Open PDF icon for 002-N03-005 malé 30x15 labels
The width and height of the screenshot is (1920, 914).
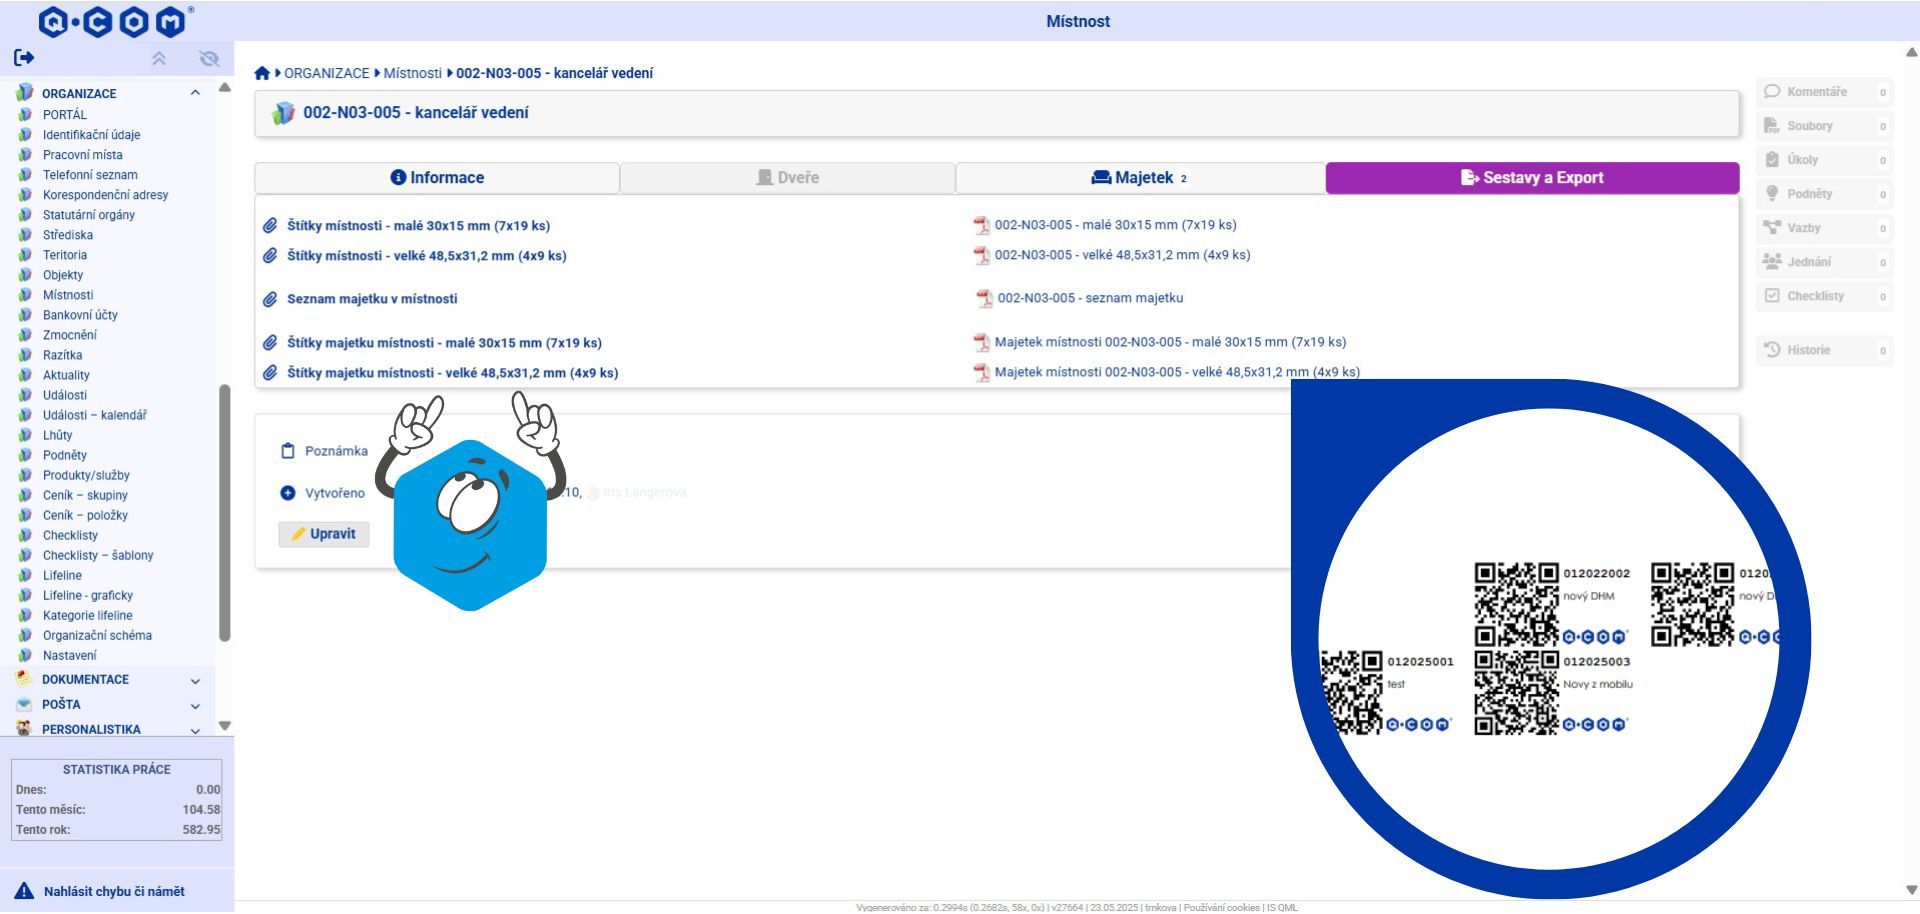point(982,226)
